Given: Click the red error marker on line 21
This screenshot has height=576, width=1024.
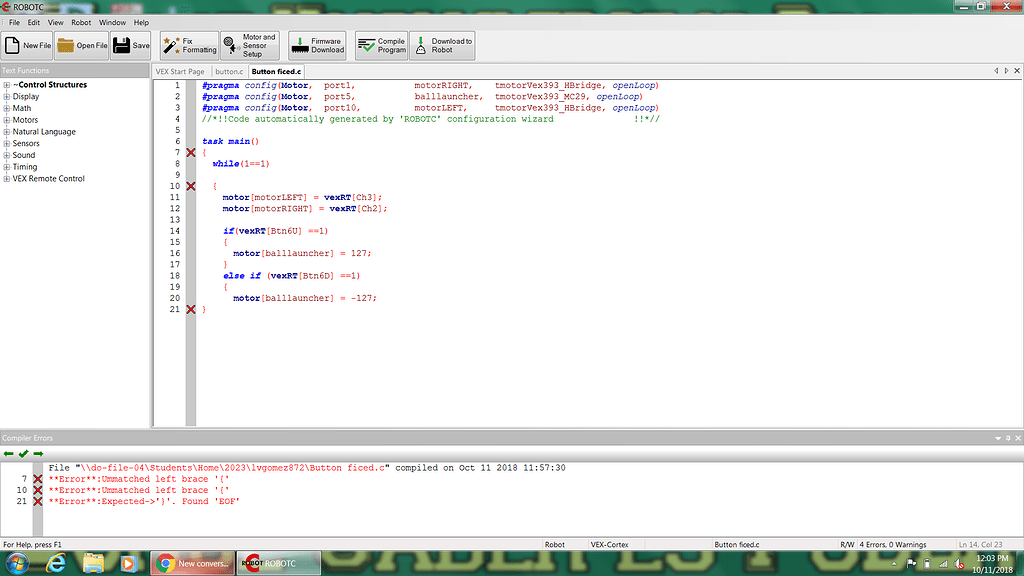Looking at the screenshot, I should click(191, 310).
